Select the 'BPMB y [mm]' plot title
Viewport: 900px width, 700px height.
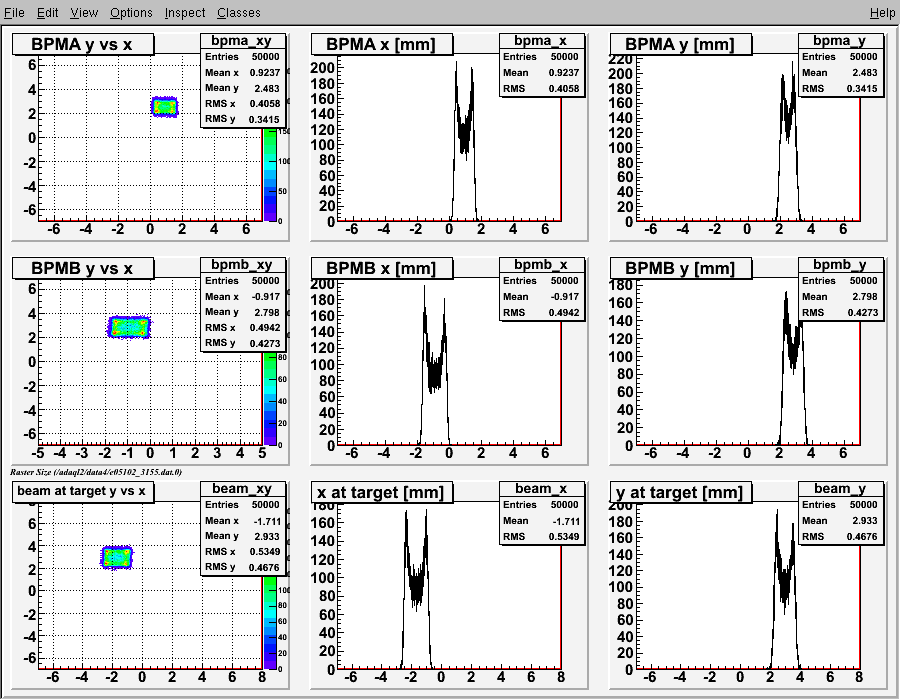tap(681, 268)
